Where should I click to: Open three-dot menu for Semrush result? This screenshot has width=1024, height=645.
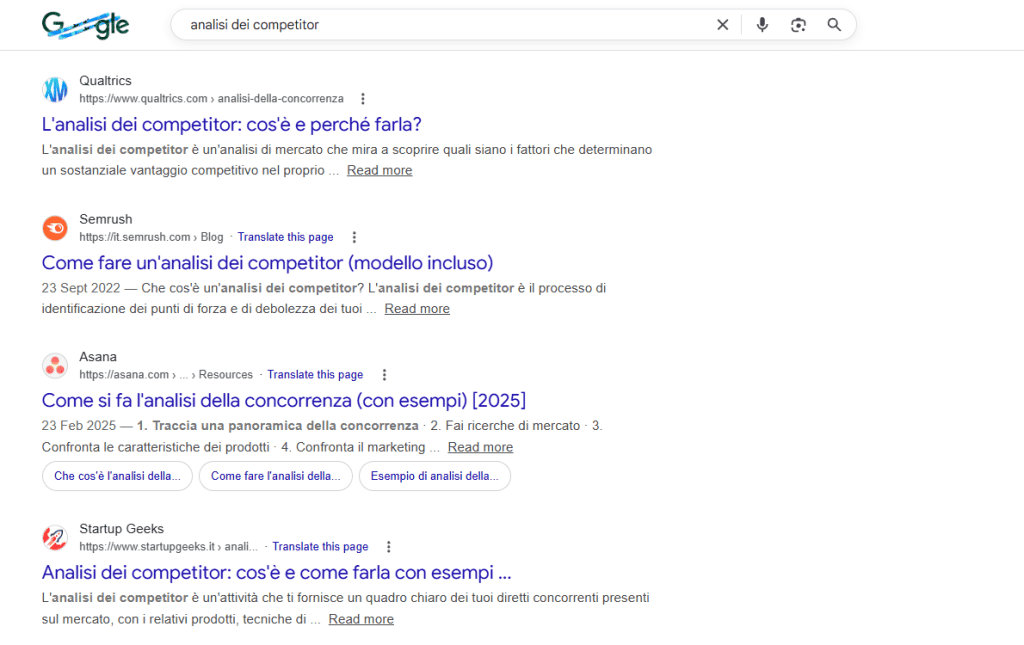354,237
